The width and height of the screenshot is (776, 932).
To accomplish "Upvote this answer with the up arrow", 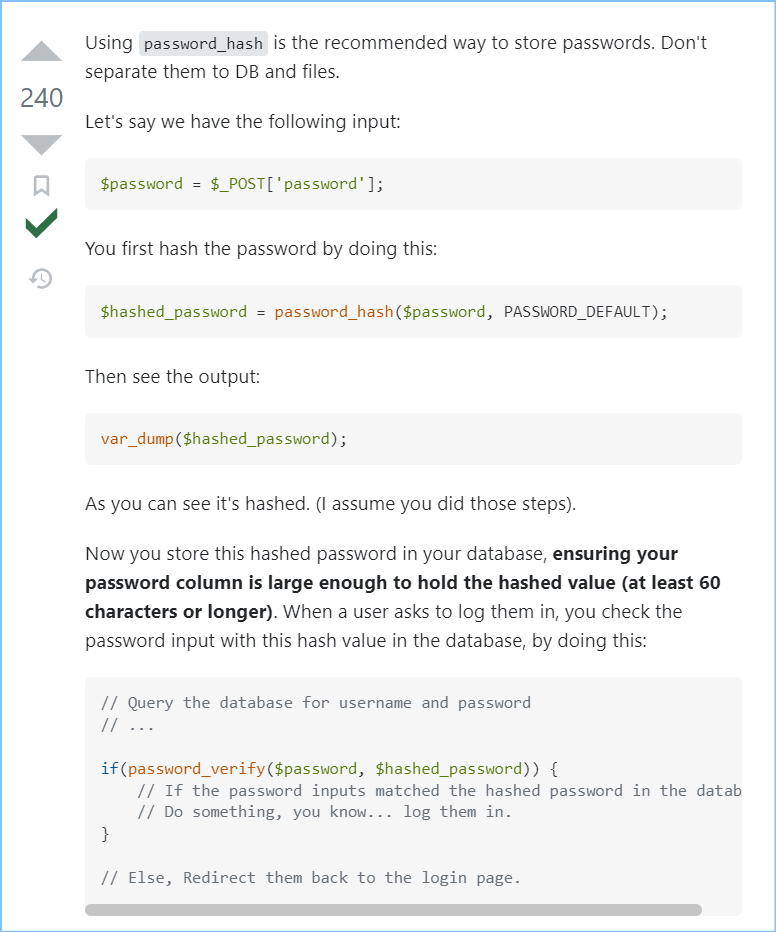I will (x=41, y=52).
